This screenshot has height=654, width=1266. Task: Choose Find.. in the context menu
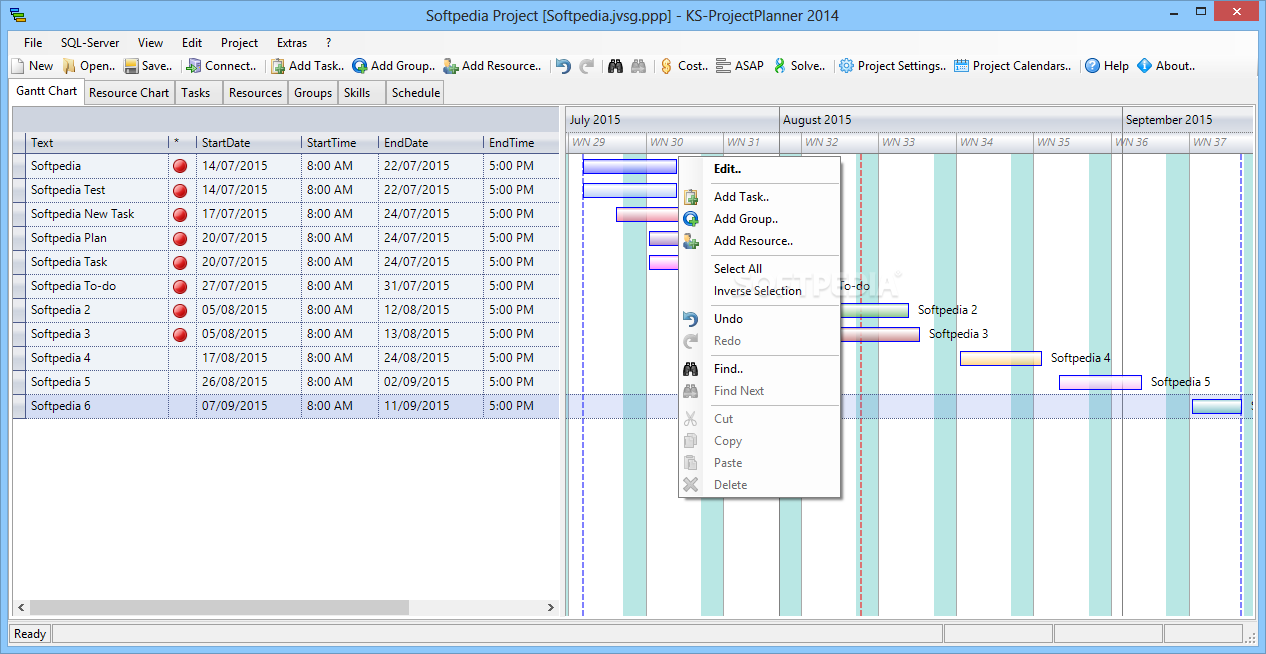pyautogui.click(x=760, y=369)
